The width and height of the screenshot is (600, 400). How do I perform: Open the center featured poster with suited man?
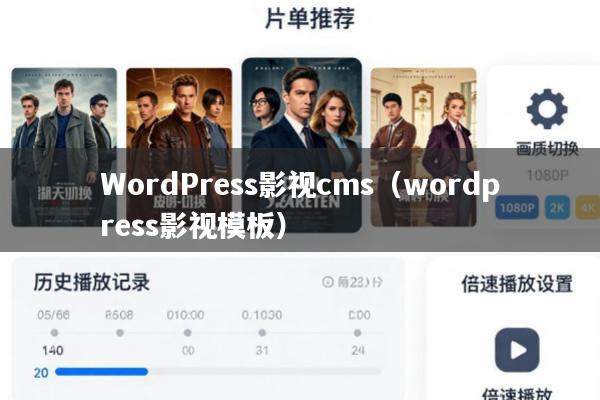point(302,145)
